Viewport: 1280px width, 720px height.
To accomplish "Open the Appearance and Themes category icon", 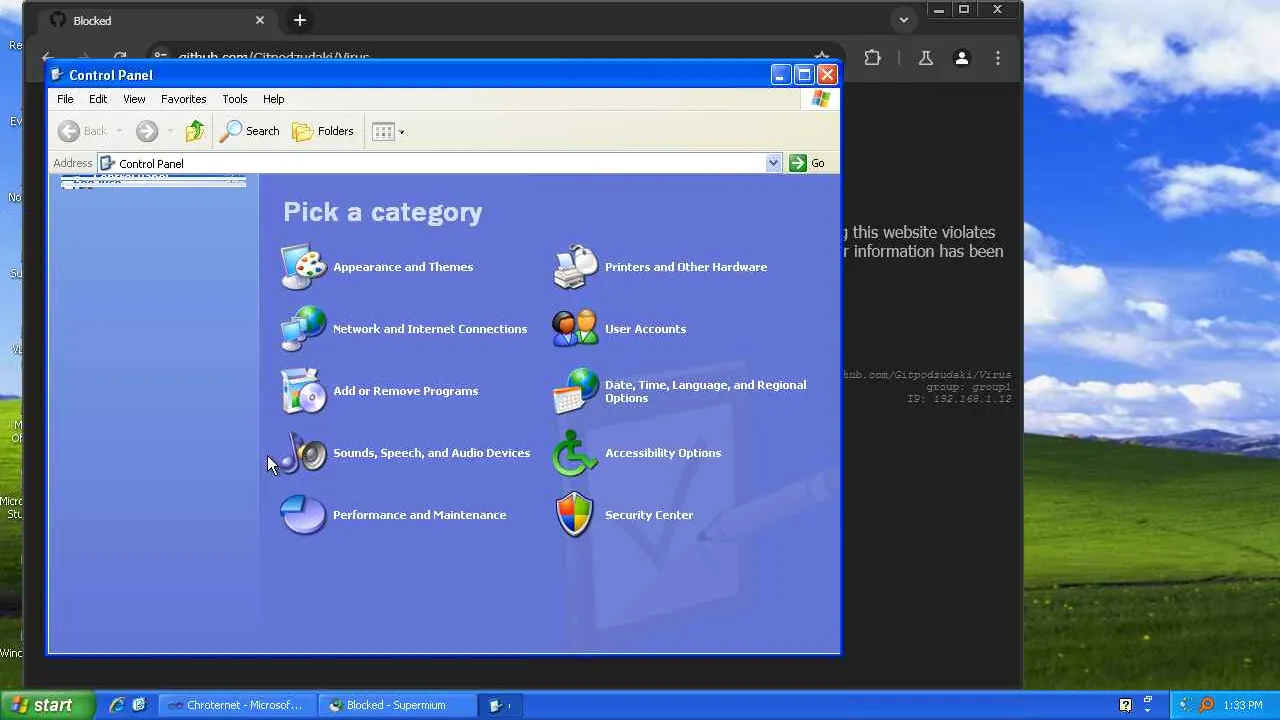I will point(303,267).
